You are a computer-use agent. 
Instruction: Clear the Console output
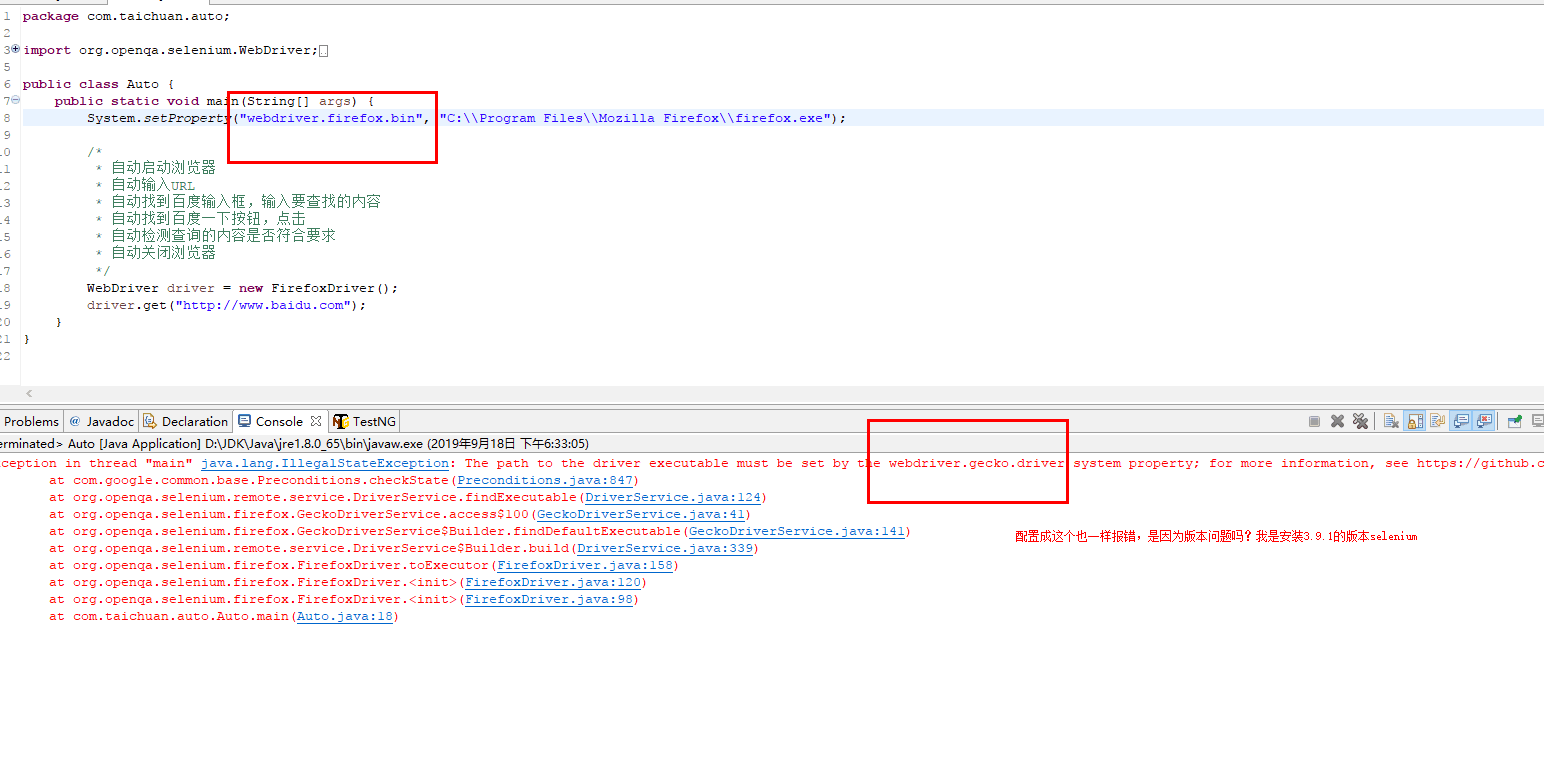click(1390, 421)
